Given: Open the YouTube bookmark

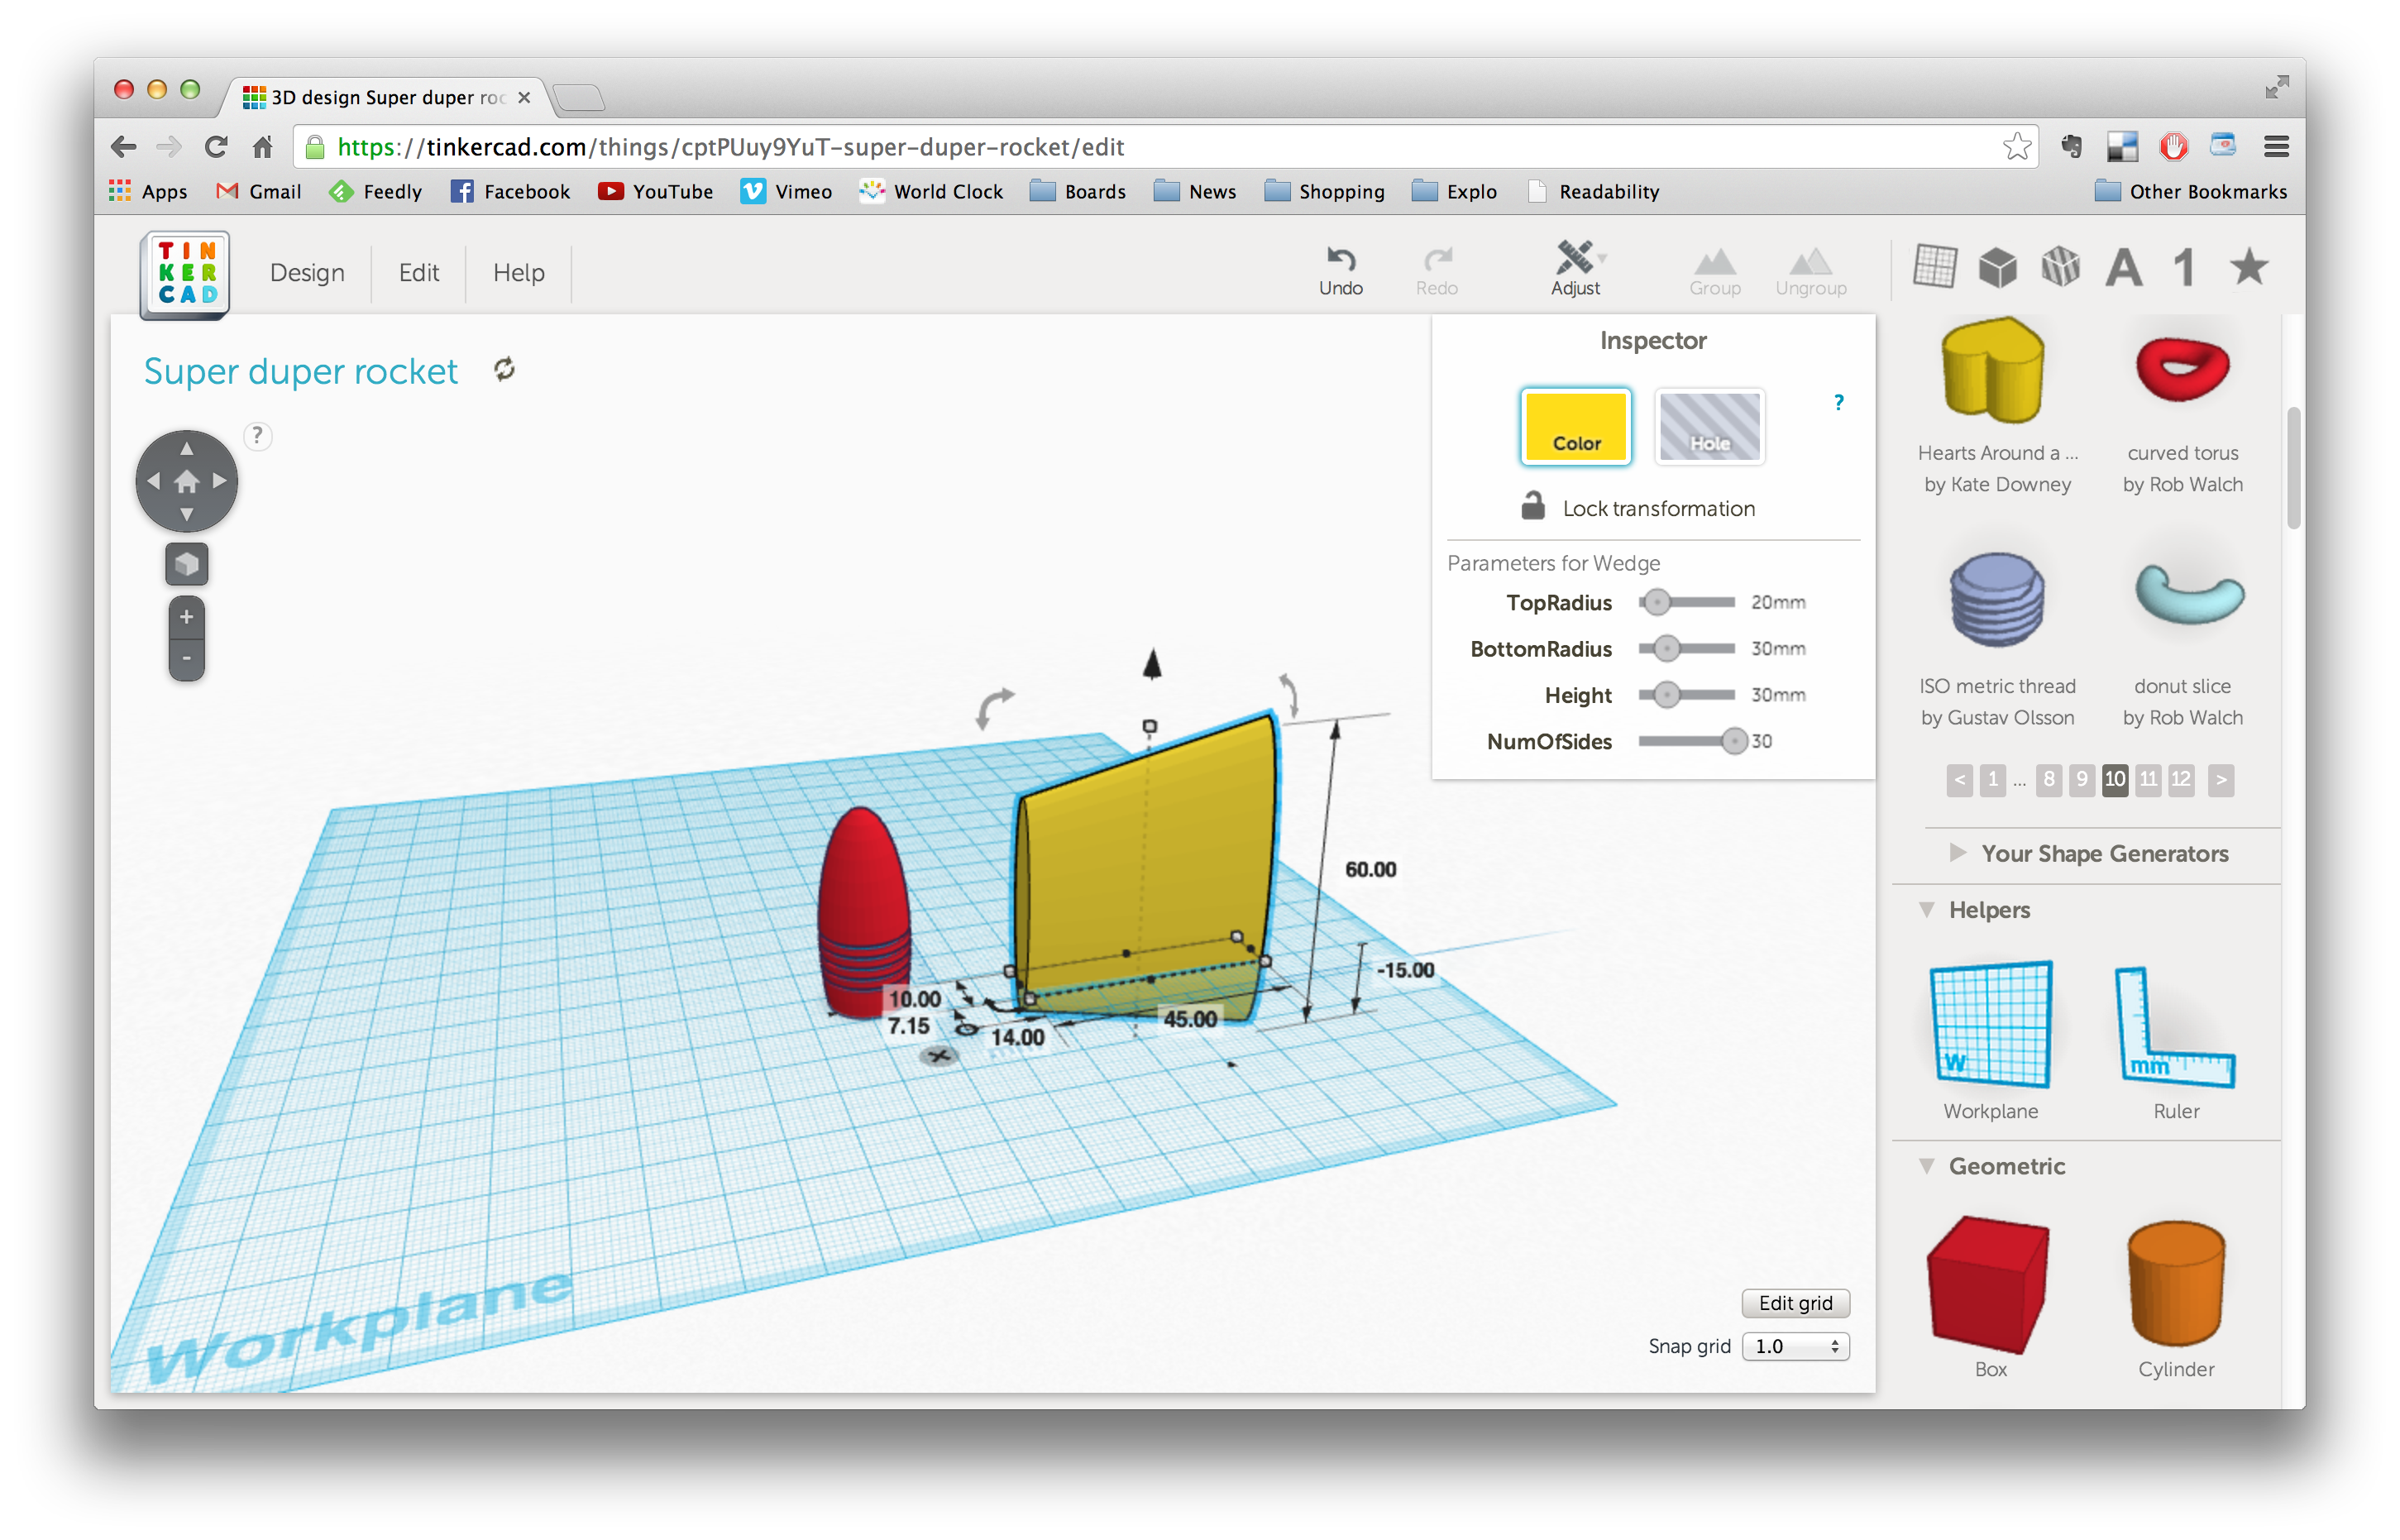Looking at the screenshot, I should tap(655, 191).
